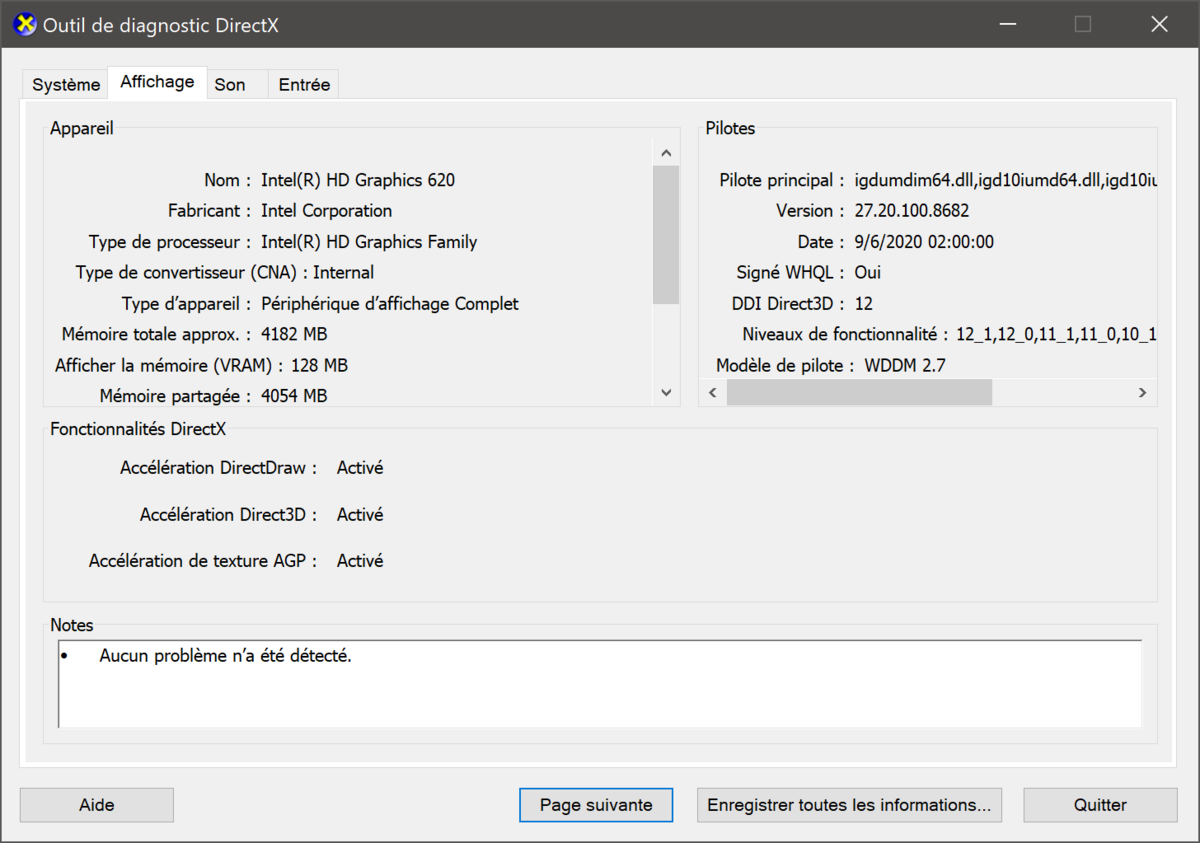The width and height of the screenshot is (1200, 843).
Task: Click the WDDM 2.7 value
Action: [x=905, y=365]
